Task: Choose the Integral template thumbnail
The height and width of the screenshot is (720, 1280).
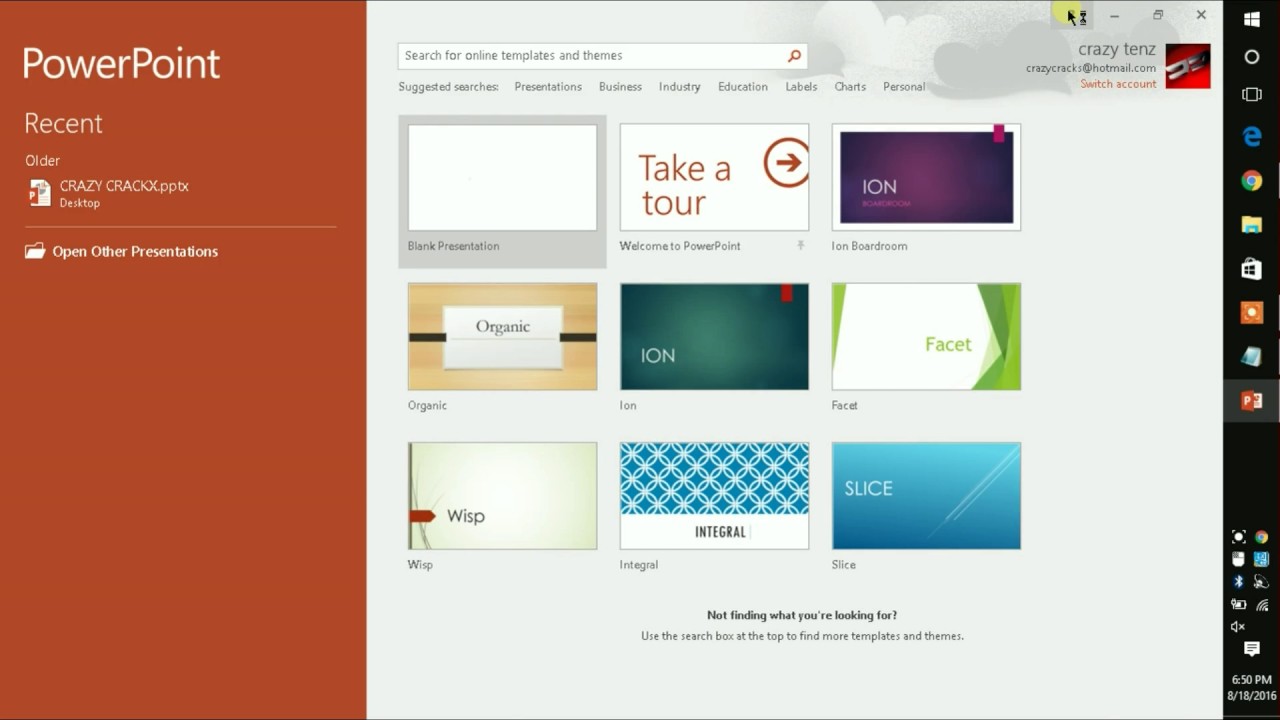Action: pos(714,496)
